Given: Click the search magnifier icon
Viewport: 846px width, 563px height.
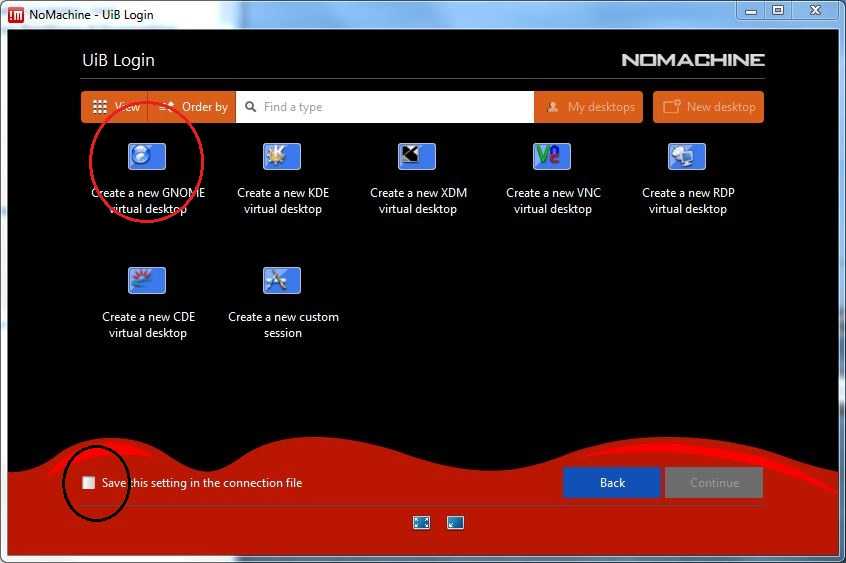Looking at the screenshot, I should [x=250, y=107].
